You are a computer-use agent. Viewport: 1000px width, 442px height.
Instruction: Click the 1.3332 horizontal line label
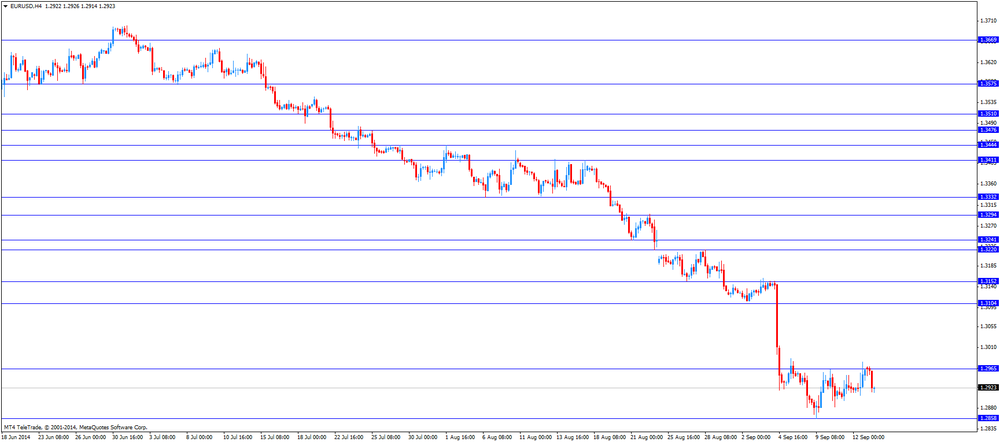(x=987, y=197)
